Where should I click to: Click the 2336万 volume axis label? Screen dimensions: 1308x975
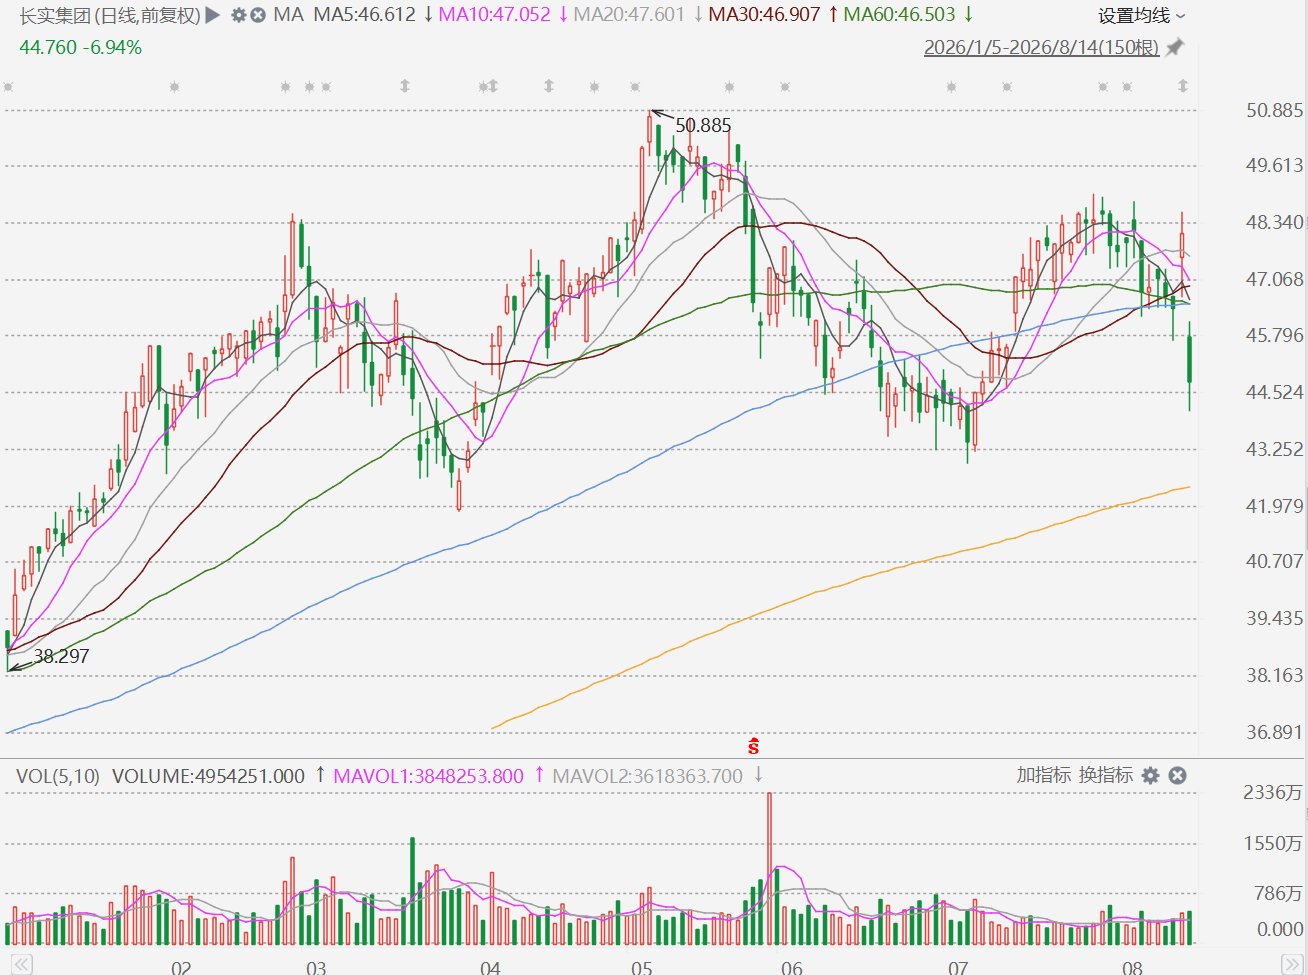tap(1273, 792)
